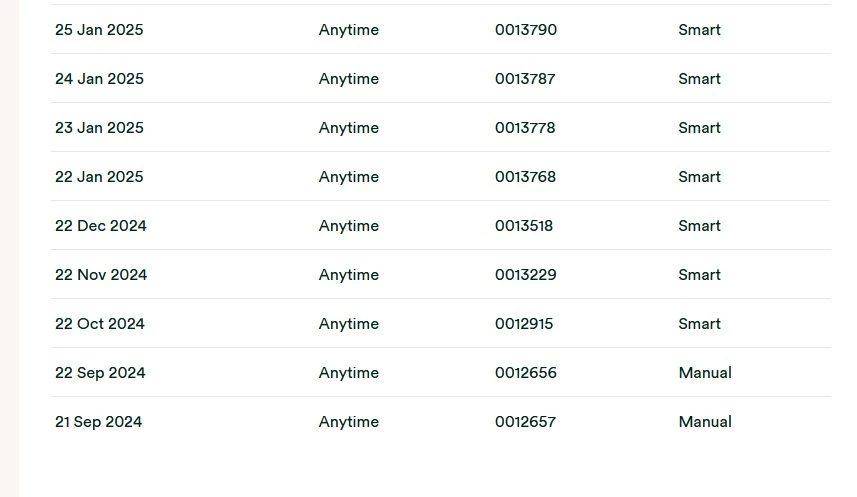The height and width of the screenshot is (497, 857).
Task: Click Manual type in 22 Sep 2024 row
Action: click(x=705, y=373)
